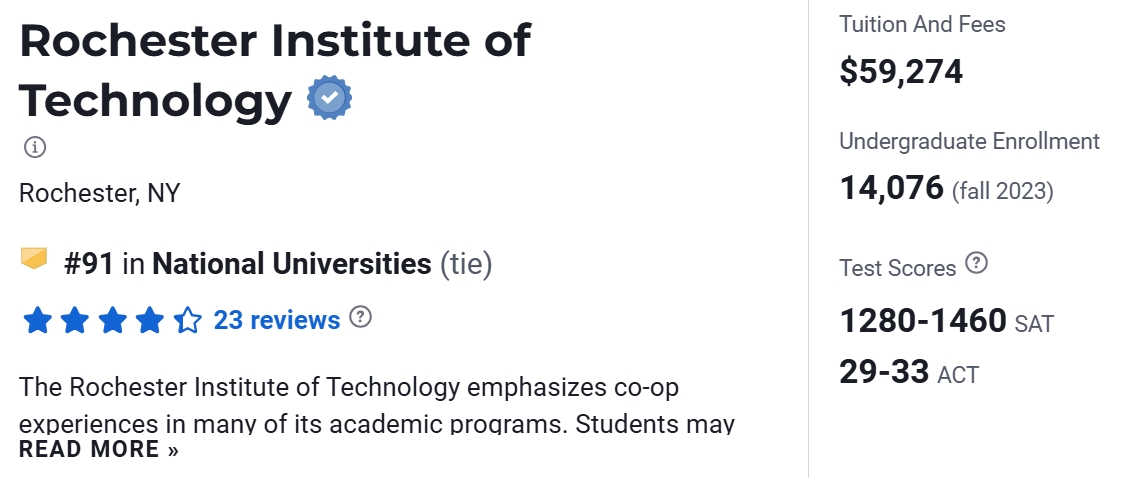Click the yellow ranking badge icon
This screenshot has height=478, width=1131.
(35, 260)
